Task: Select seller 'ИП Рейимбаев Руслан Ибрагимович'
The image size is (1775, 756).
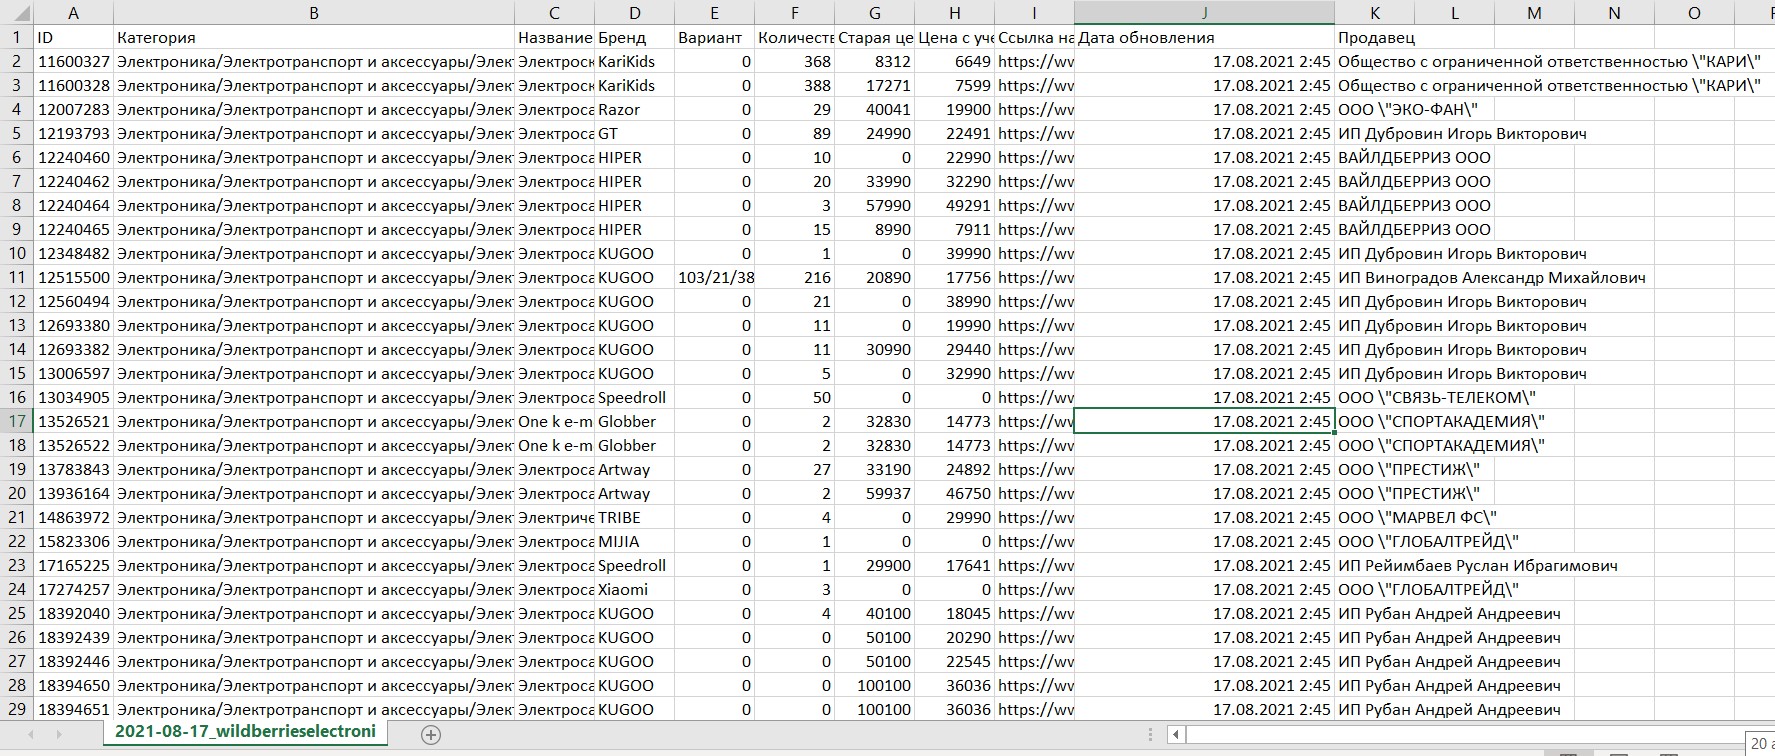Action: [x=1477, y=566]
